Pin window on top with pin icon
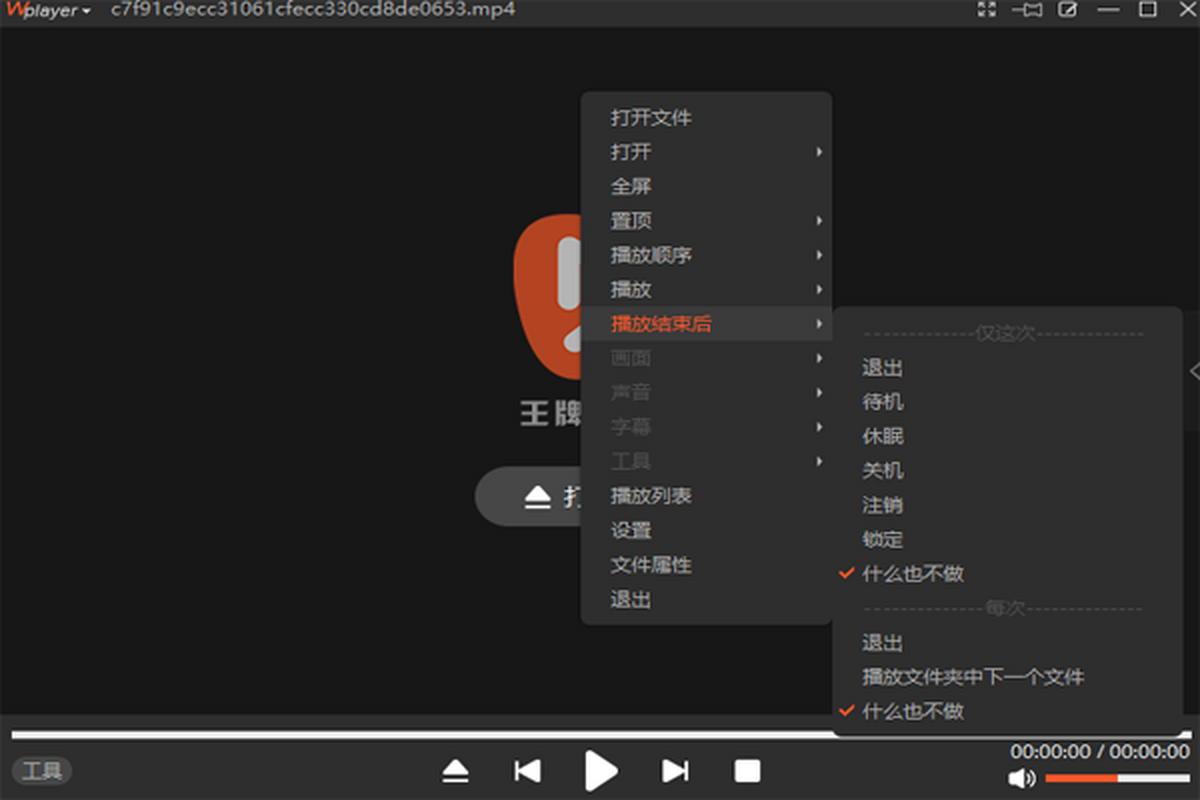This screenshot has width=1200, height=800. [x=1027, y=10]
